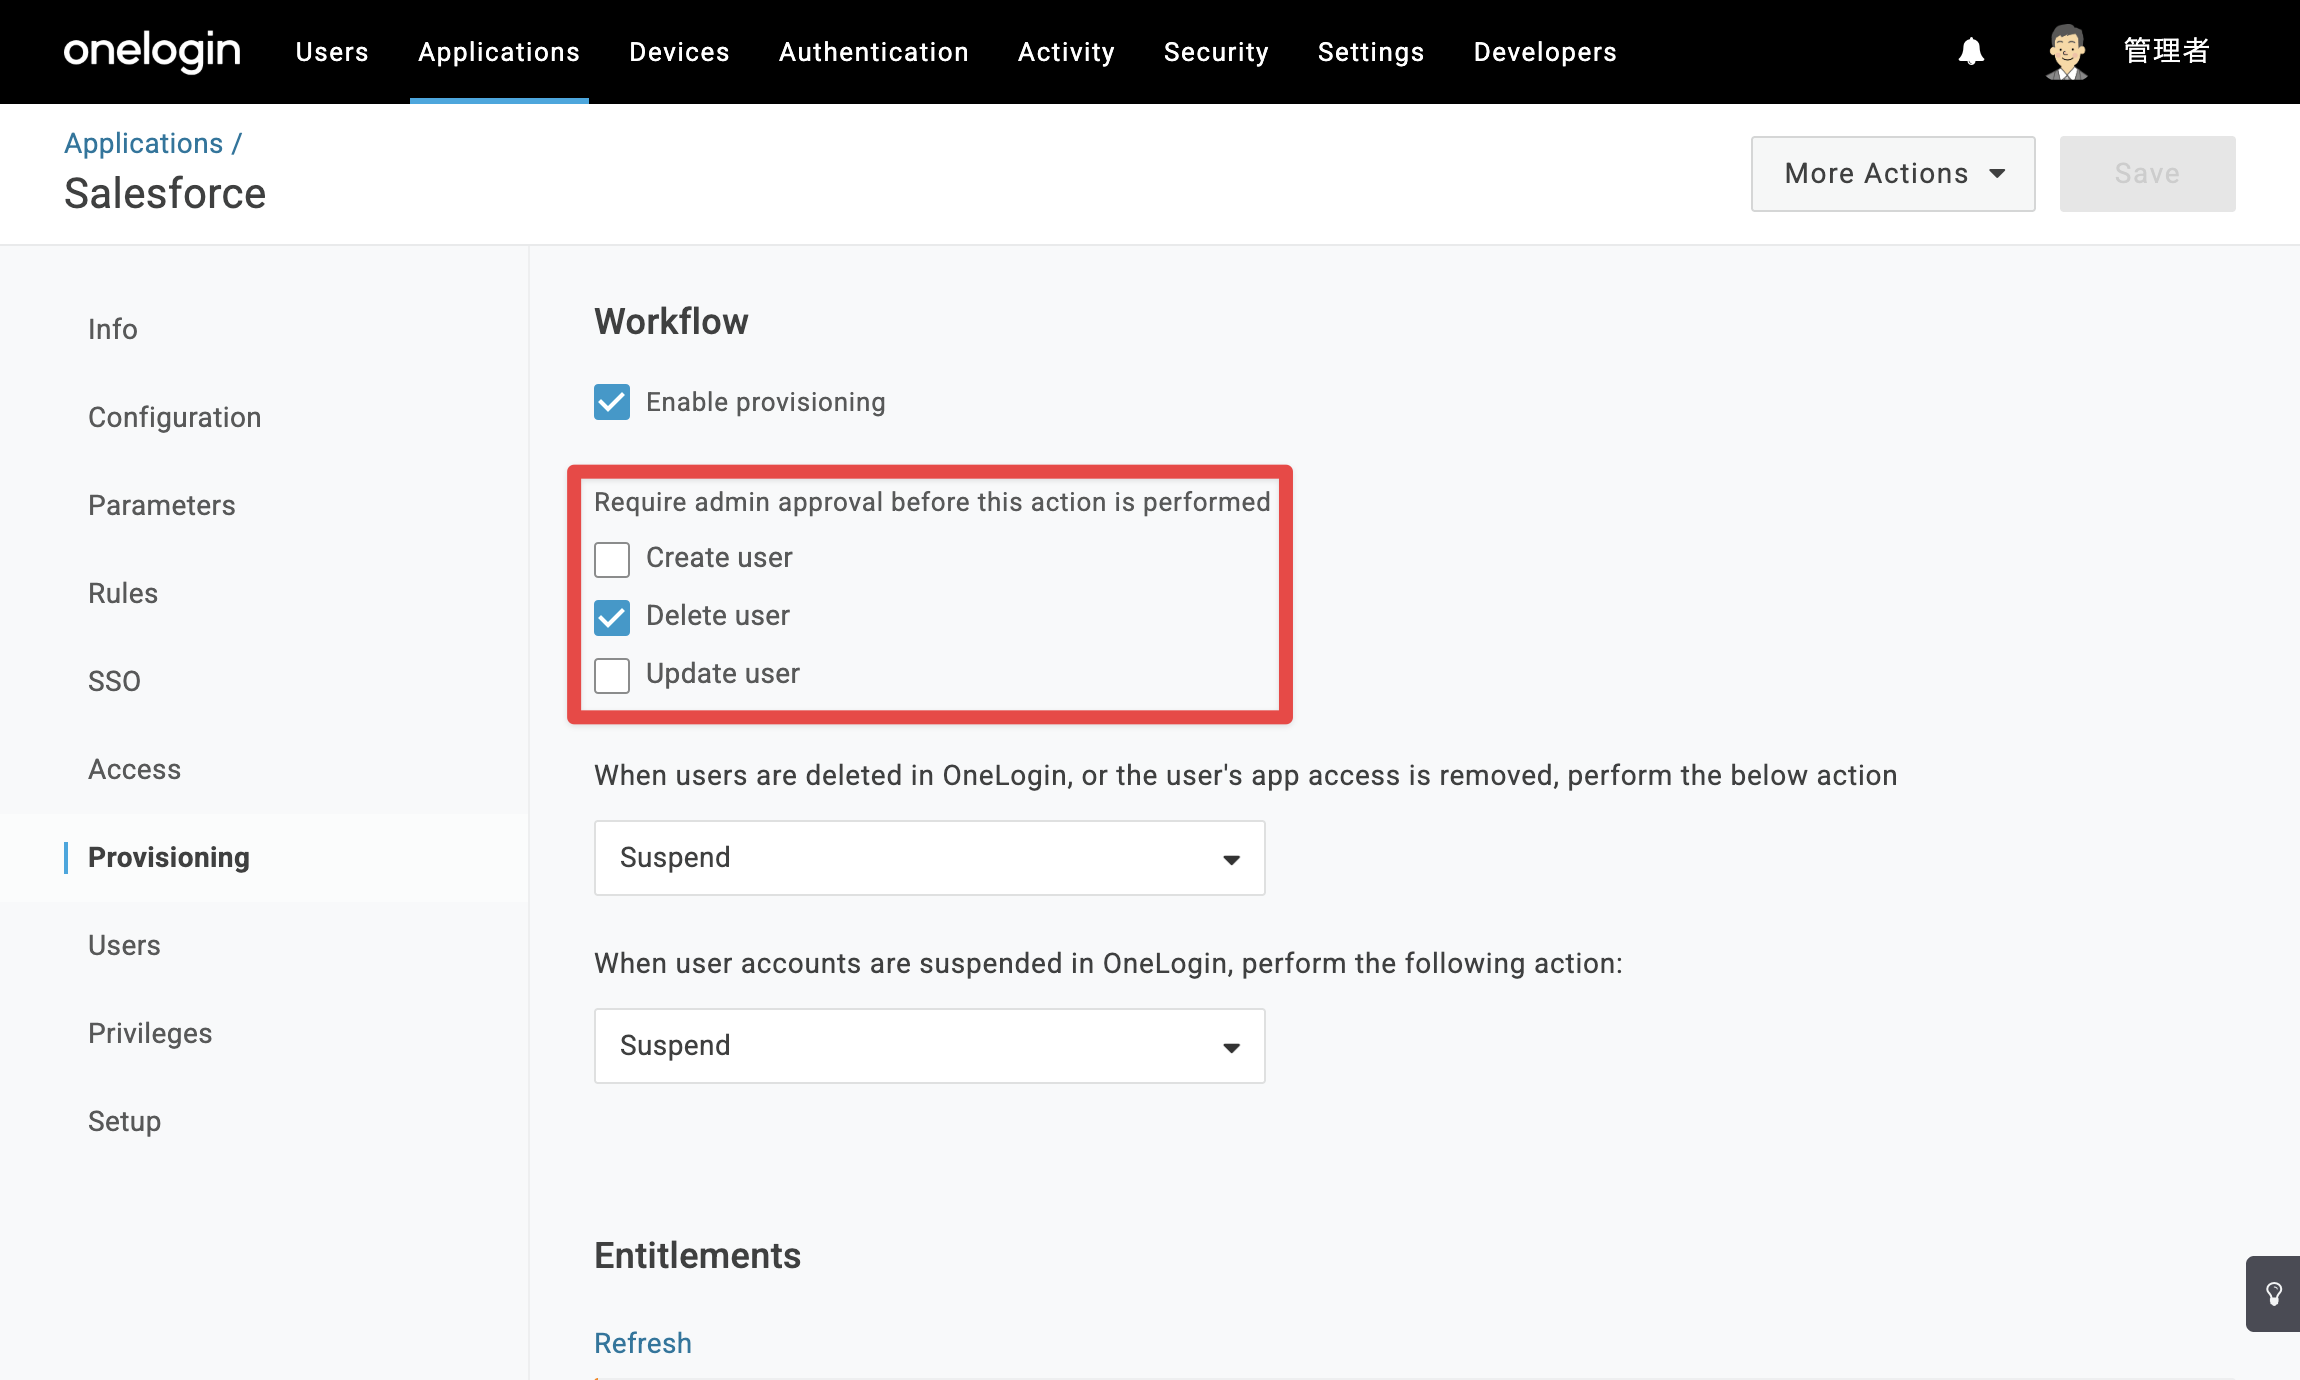2300x1380 pixels.
Task: Open the Applications top navigation menu
Action: click(x=499, y=52)
